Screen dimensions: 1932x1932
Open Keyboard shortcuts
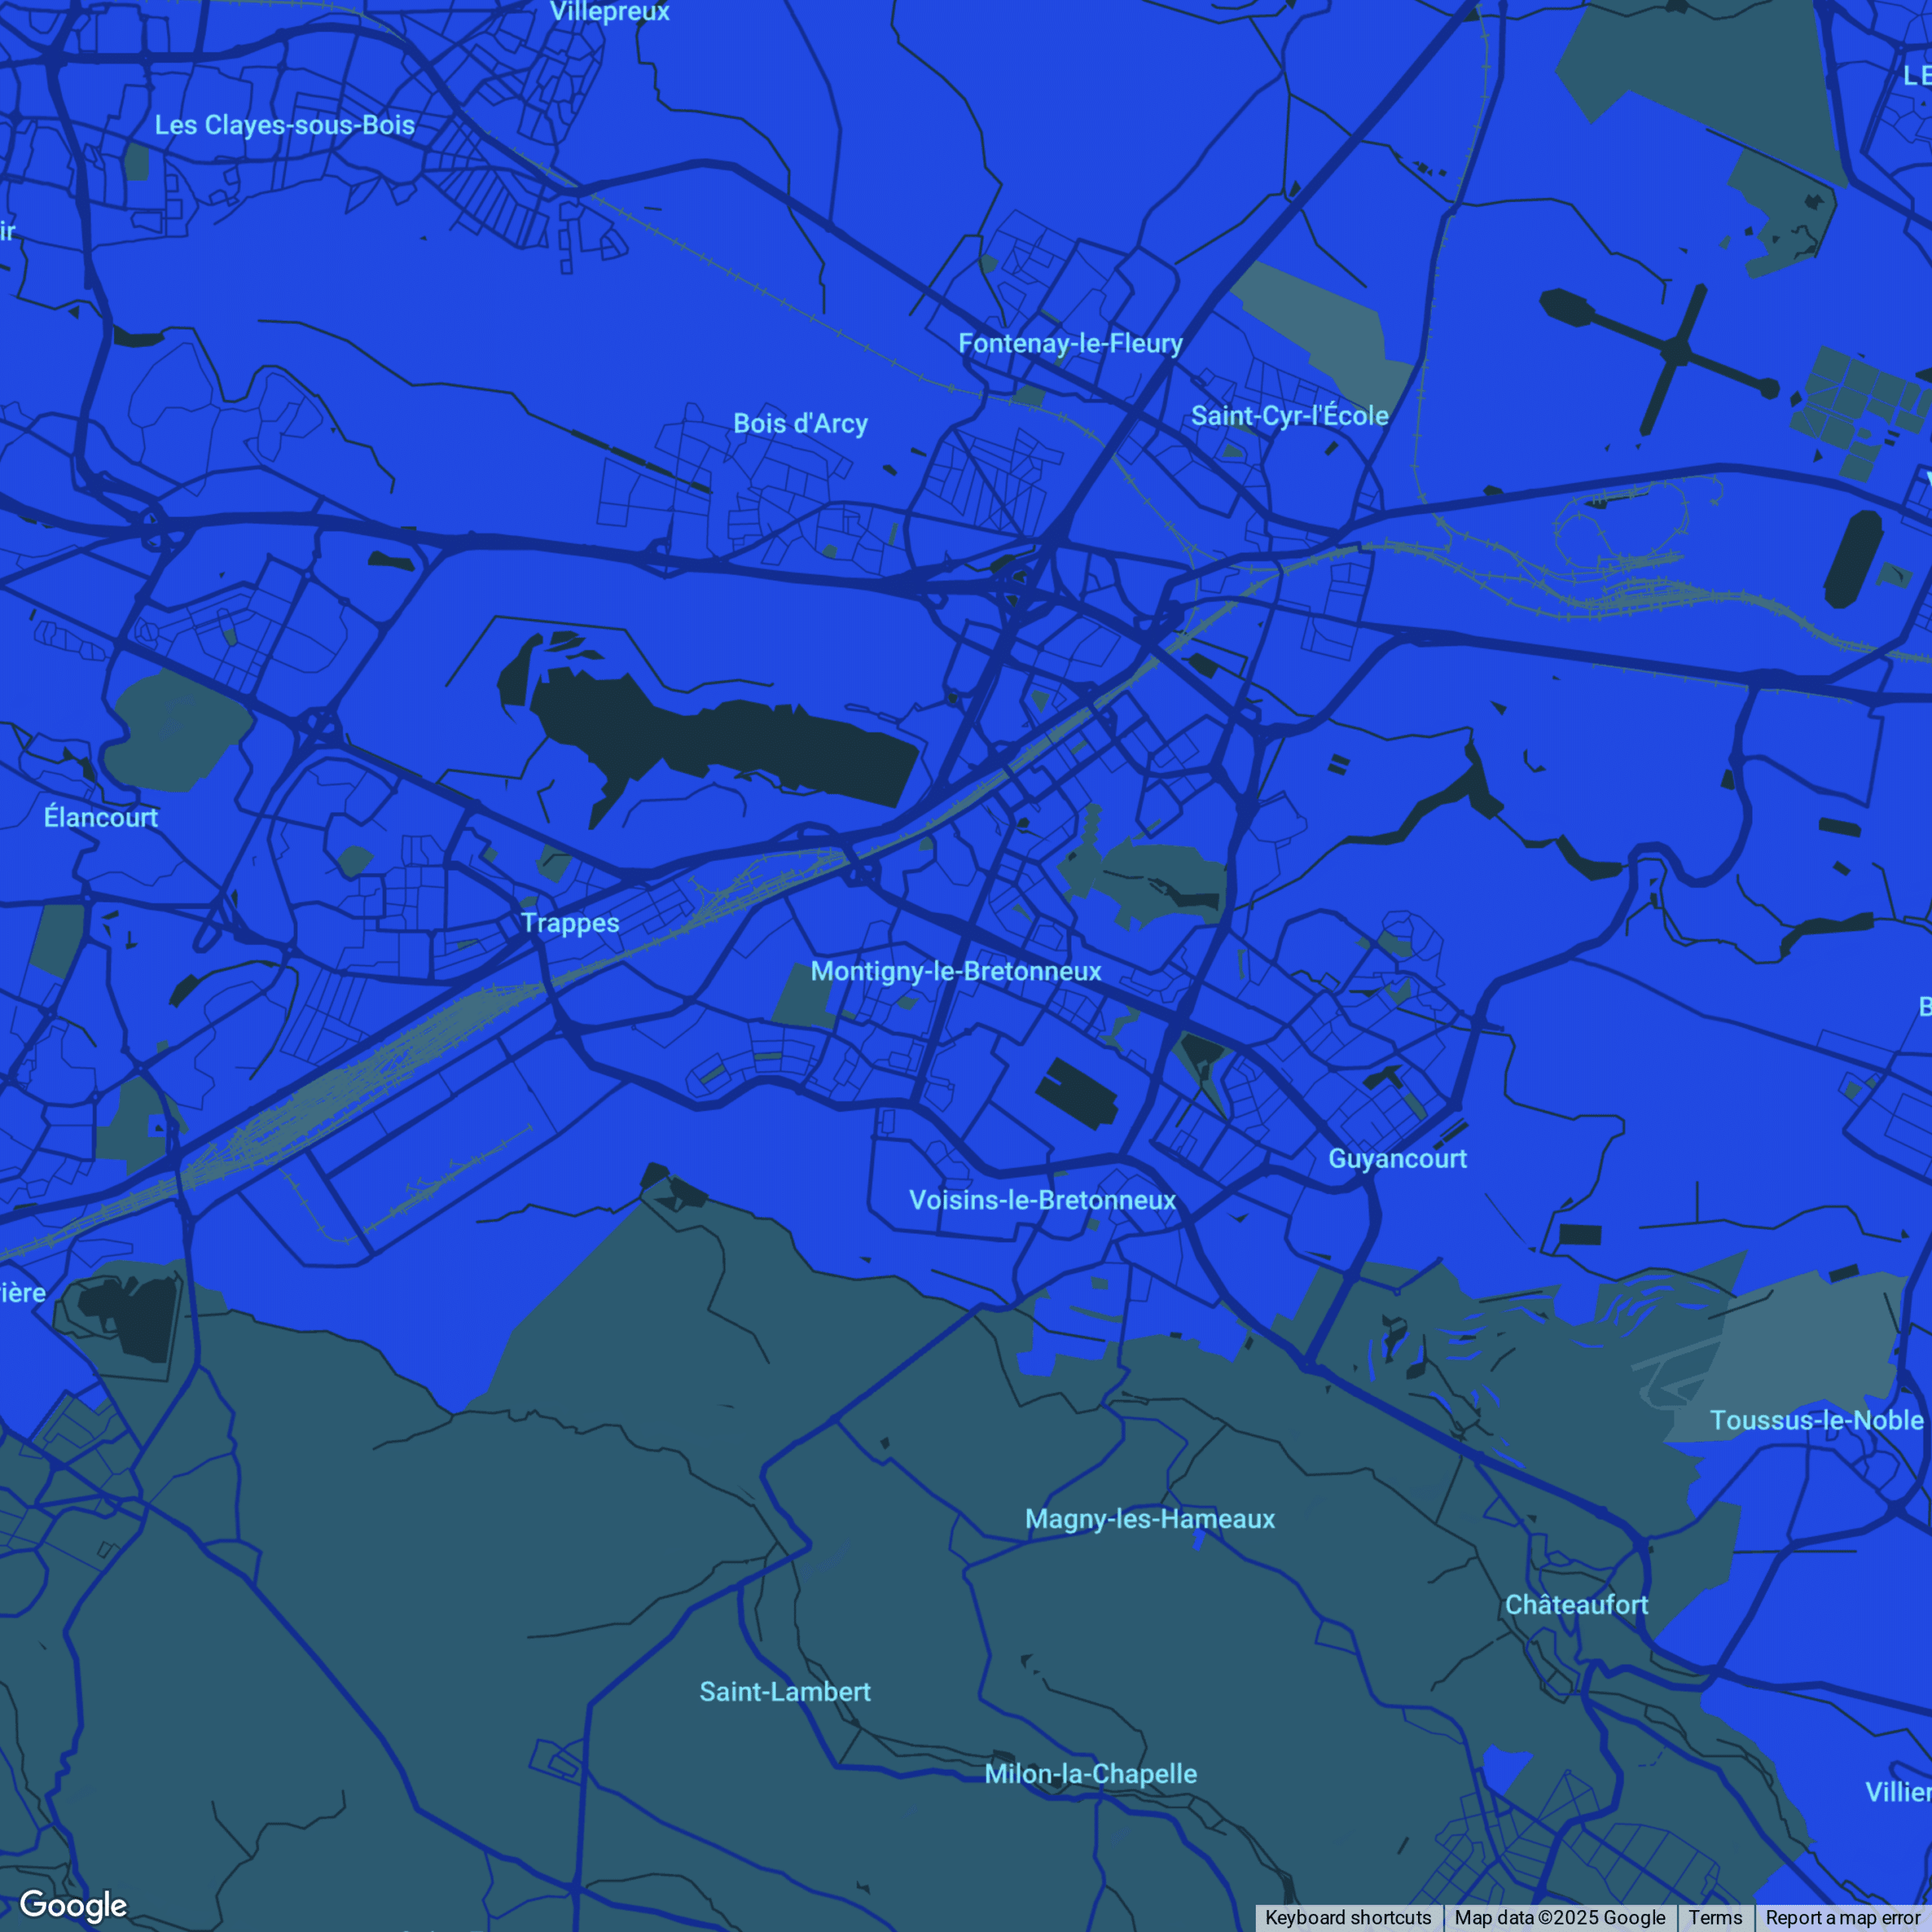click(1348, 1917)
